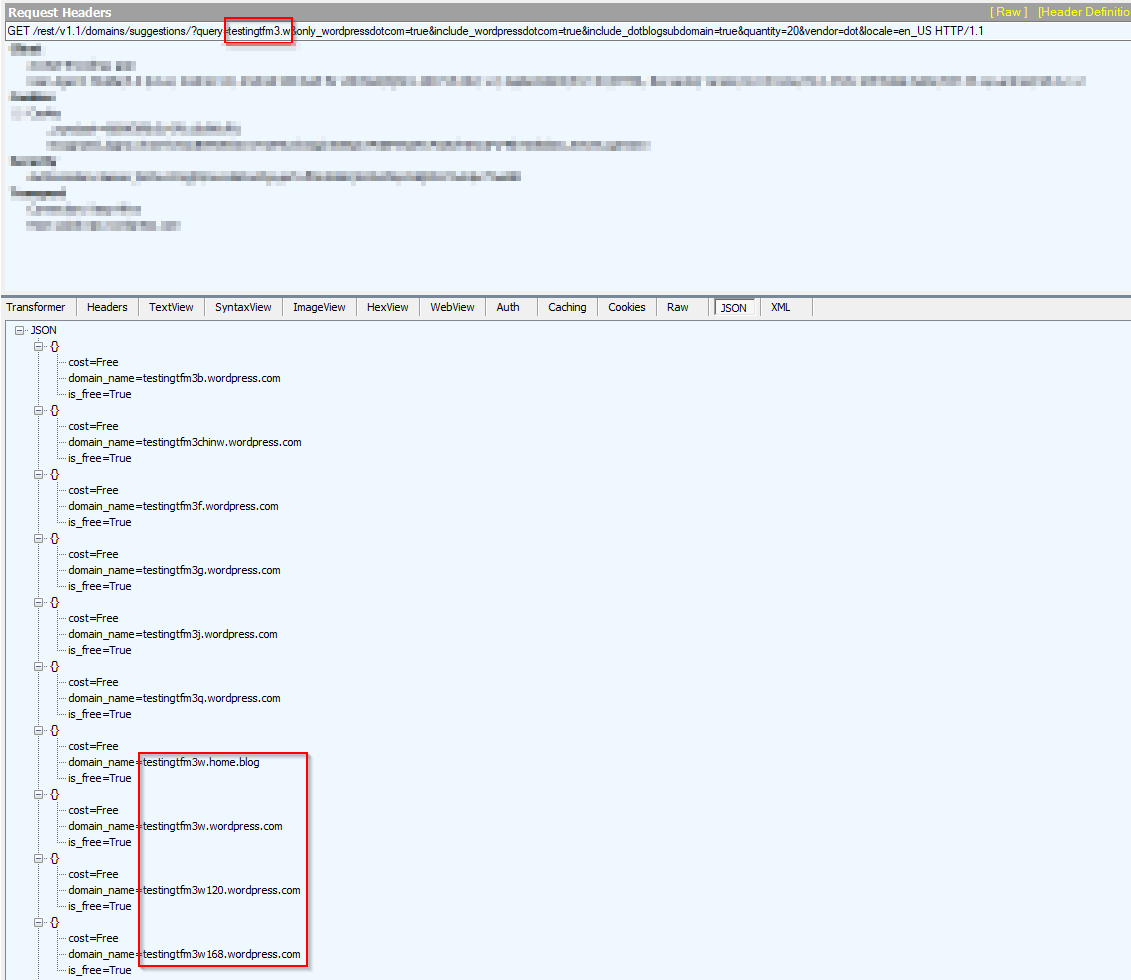
Task: Select is_free=True below testingtfm3j domain row
Action: point(100,650)
